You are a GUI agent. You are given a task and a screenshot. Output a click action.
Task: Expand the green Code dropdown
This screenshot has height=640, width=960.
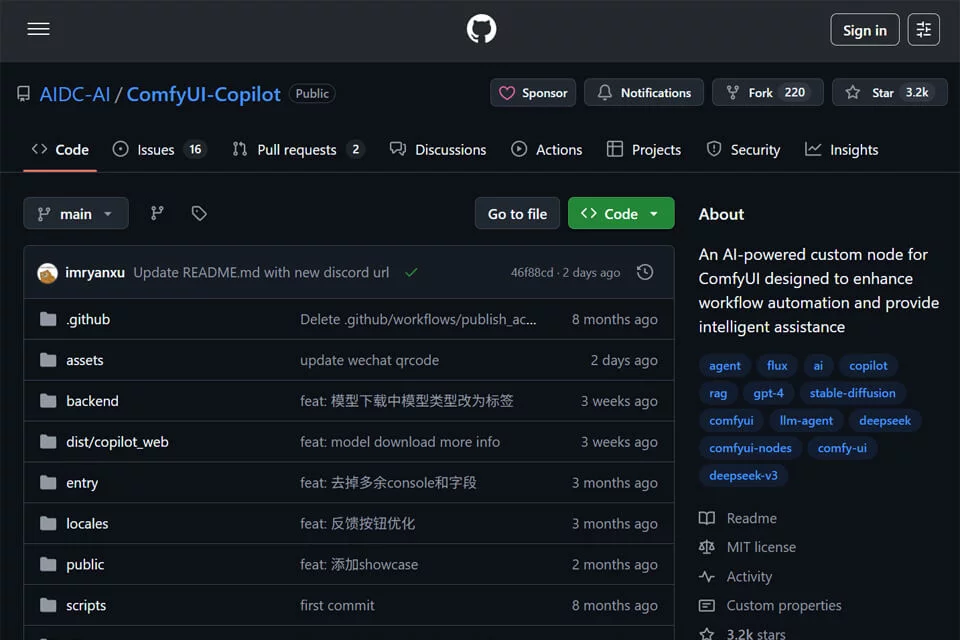(x=621, y=213)
